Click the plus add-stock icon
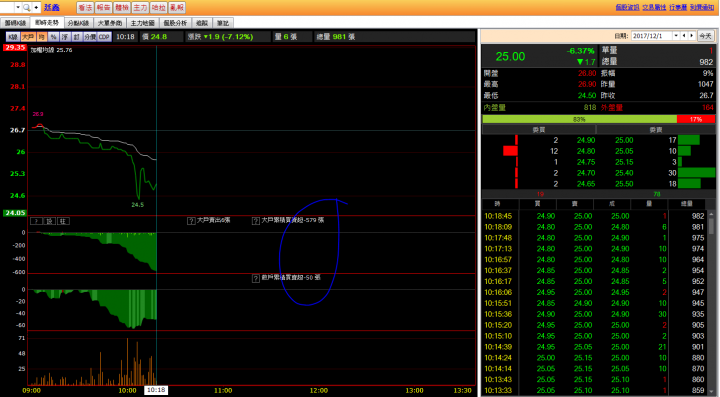The image size is (720, 397). coord(36,7)
